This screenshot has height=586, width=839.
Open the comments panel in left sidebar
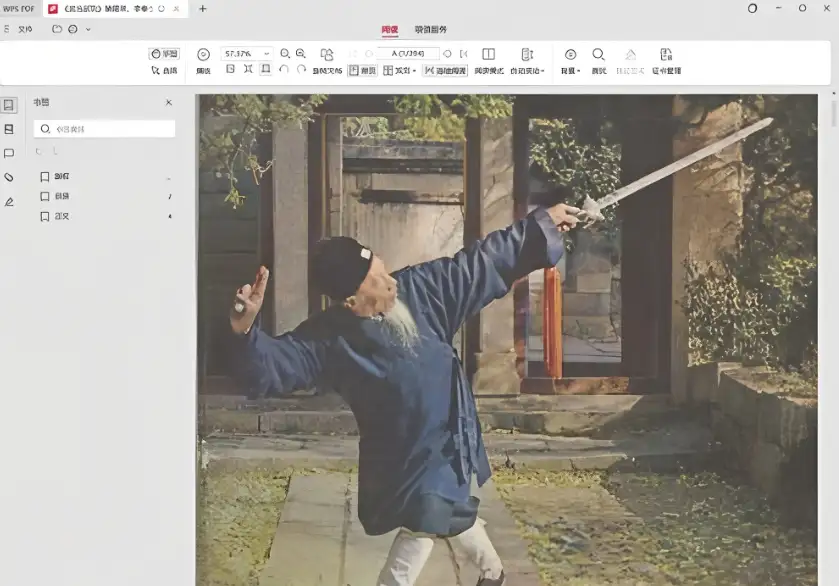9,153
